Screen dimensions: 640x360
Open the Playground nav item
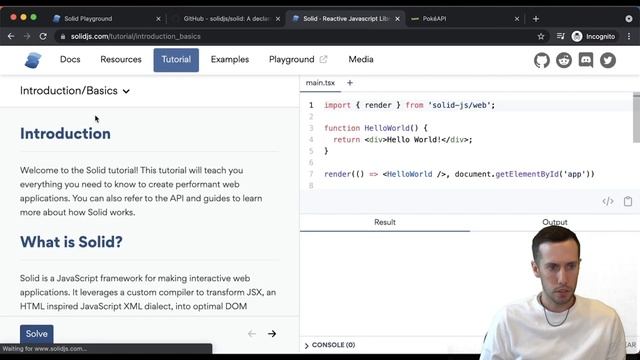[x=292, y=60]
